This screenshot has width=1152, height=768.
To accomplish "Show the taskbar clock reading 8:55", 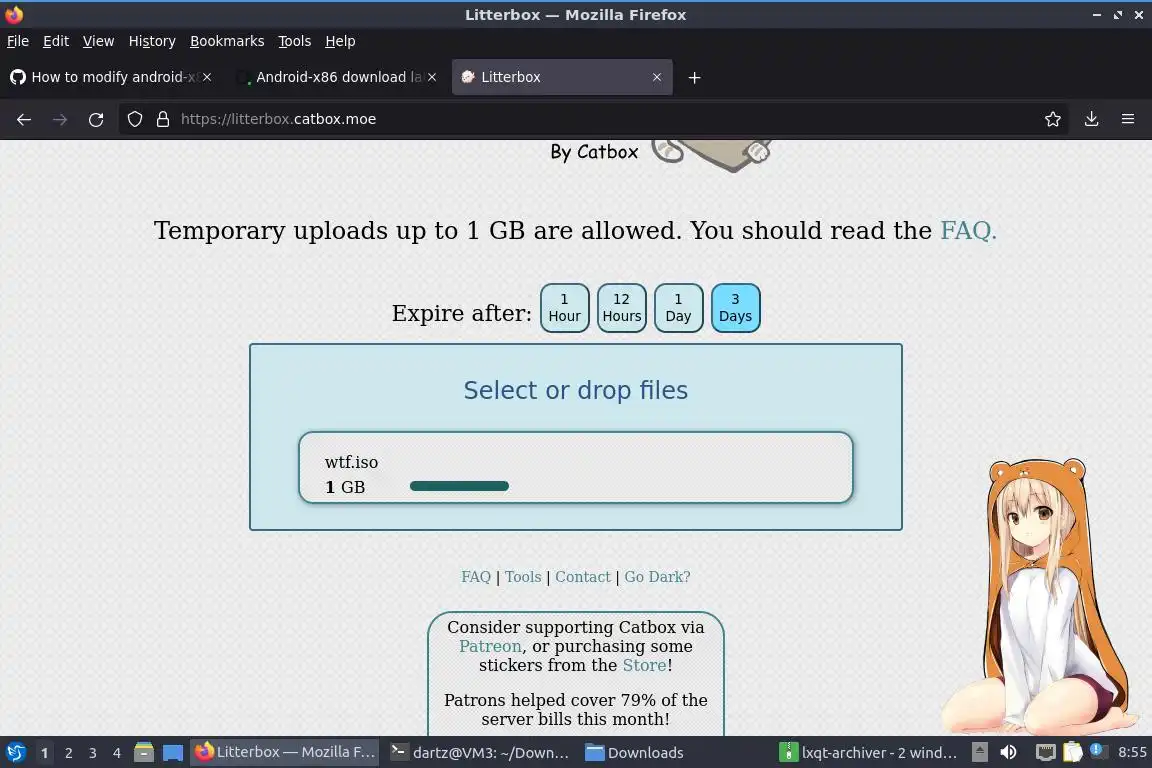I will tap(1132, 753).
